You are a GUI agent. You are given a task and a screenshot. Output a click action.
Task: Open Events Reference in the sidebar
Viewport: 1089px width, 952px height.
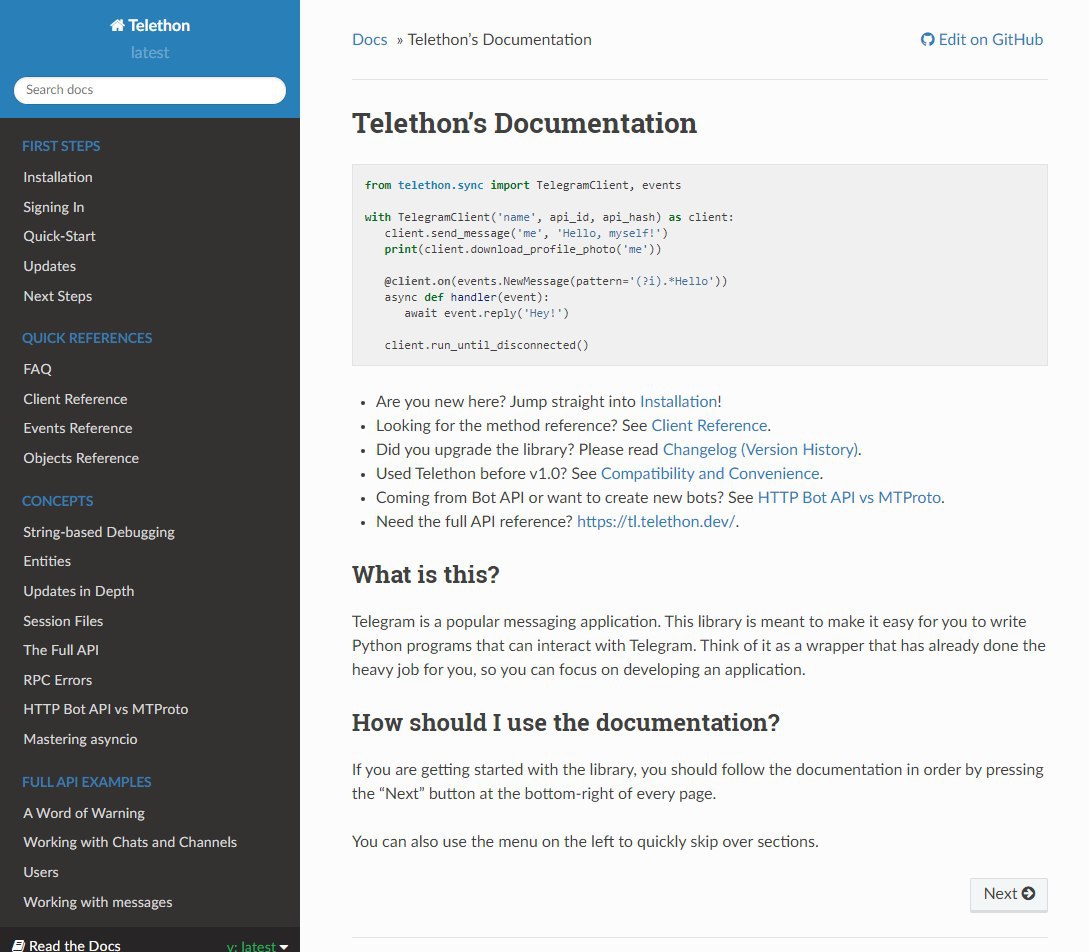pos(78,428)
